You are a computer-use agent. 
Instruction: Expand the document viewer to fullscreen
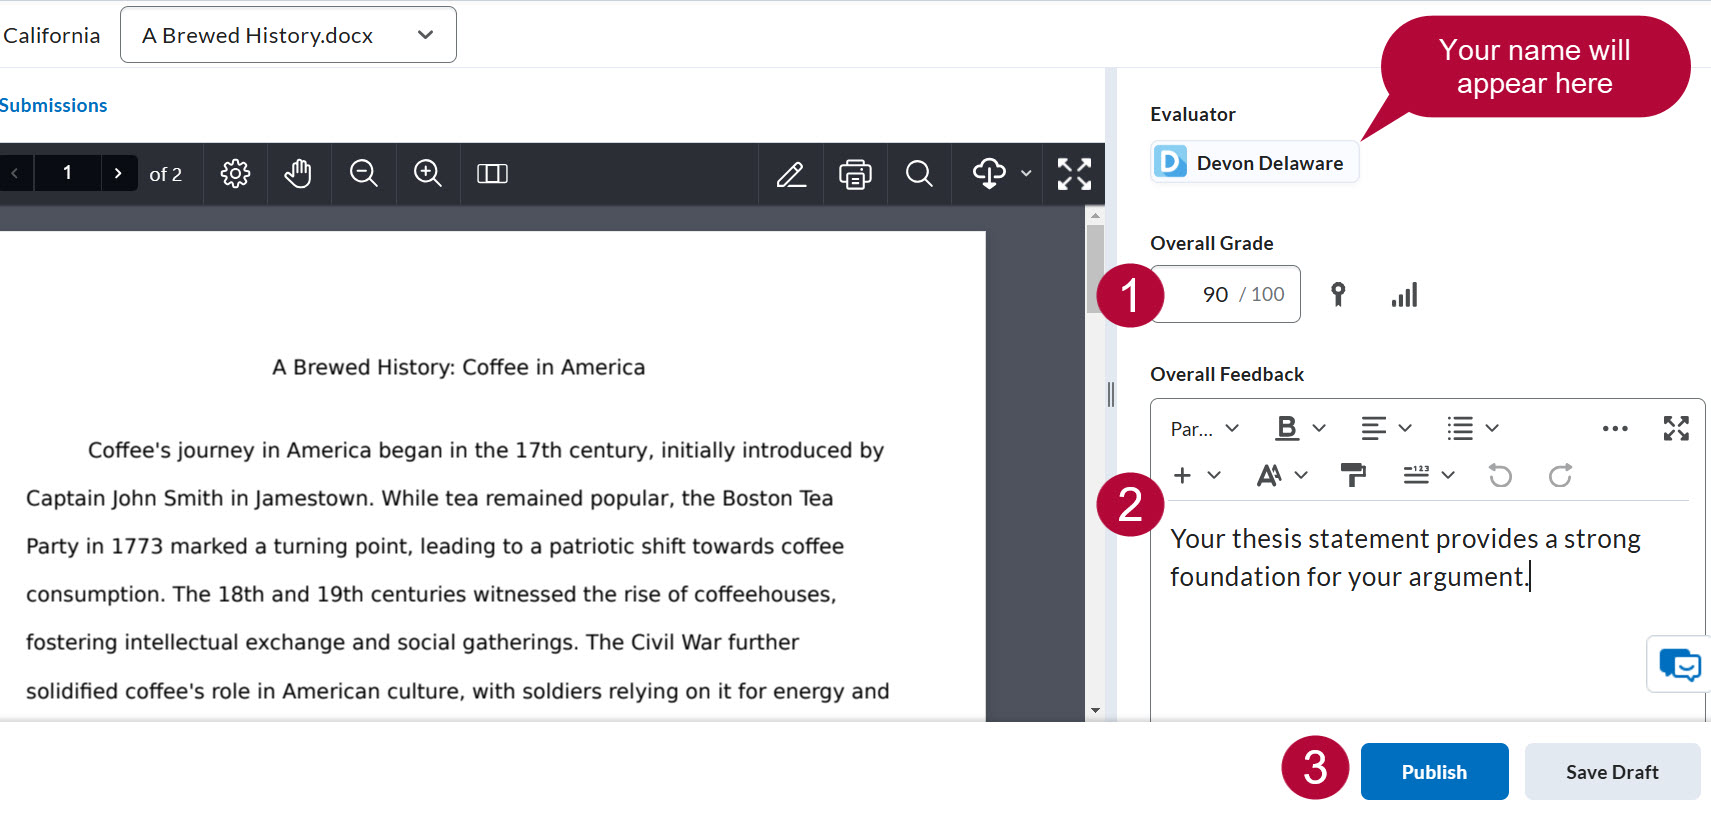1074,174
